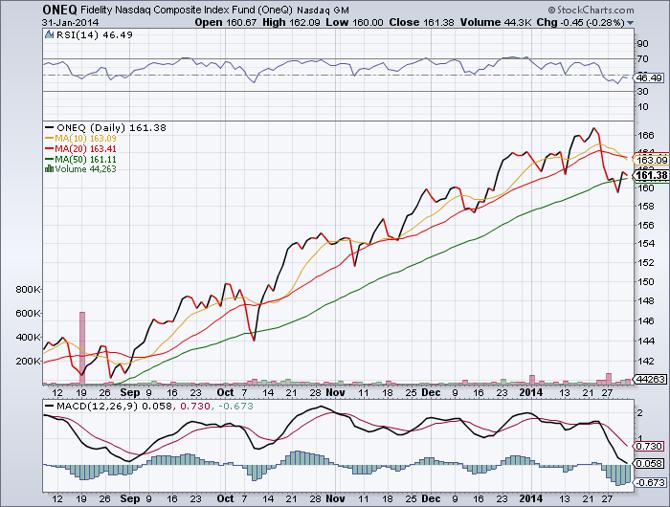Click the 46.49 RSI value tag

649,78
